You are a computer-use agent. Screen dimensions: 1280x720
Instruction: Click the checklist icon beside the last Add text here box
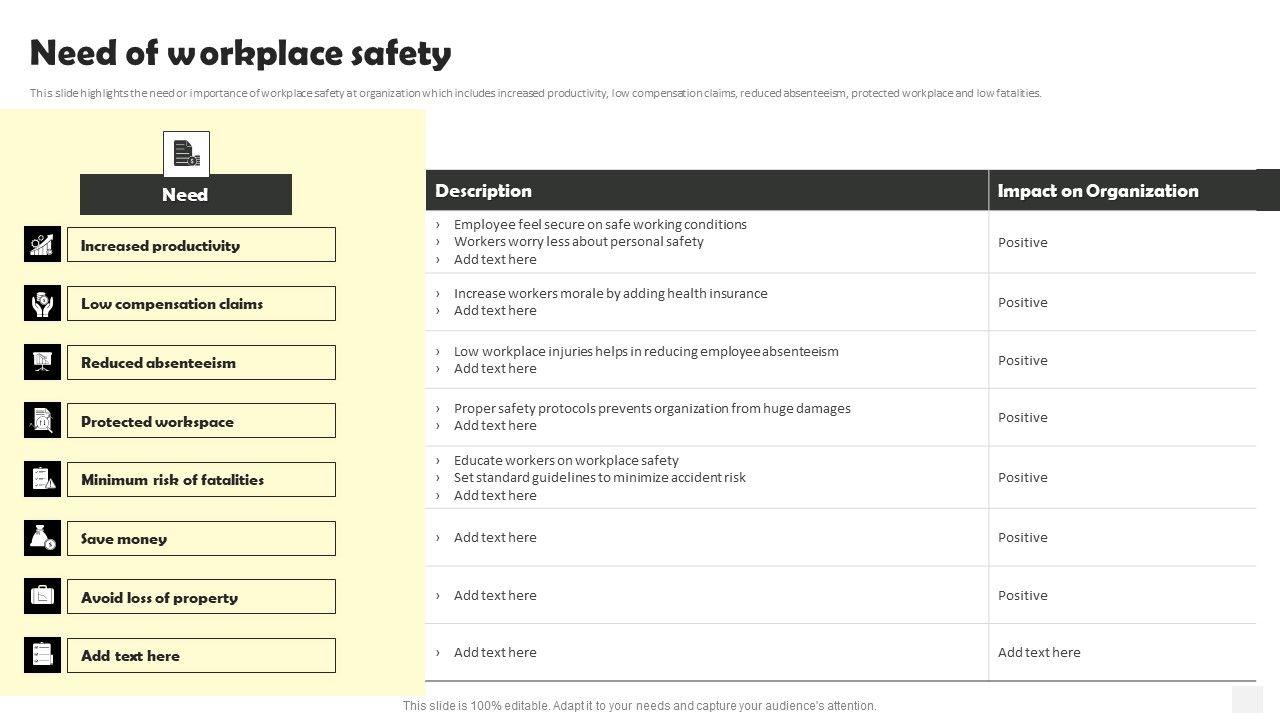(42, 655)
